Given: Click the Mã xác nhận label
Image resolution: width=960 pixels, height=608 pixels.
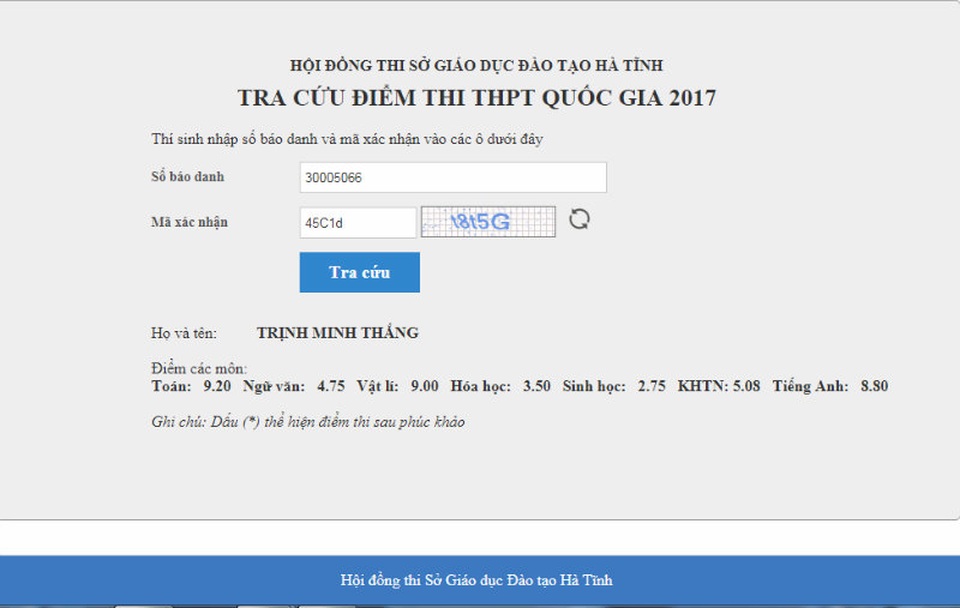Looking at the screenshot, I should 189,222.
